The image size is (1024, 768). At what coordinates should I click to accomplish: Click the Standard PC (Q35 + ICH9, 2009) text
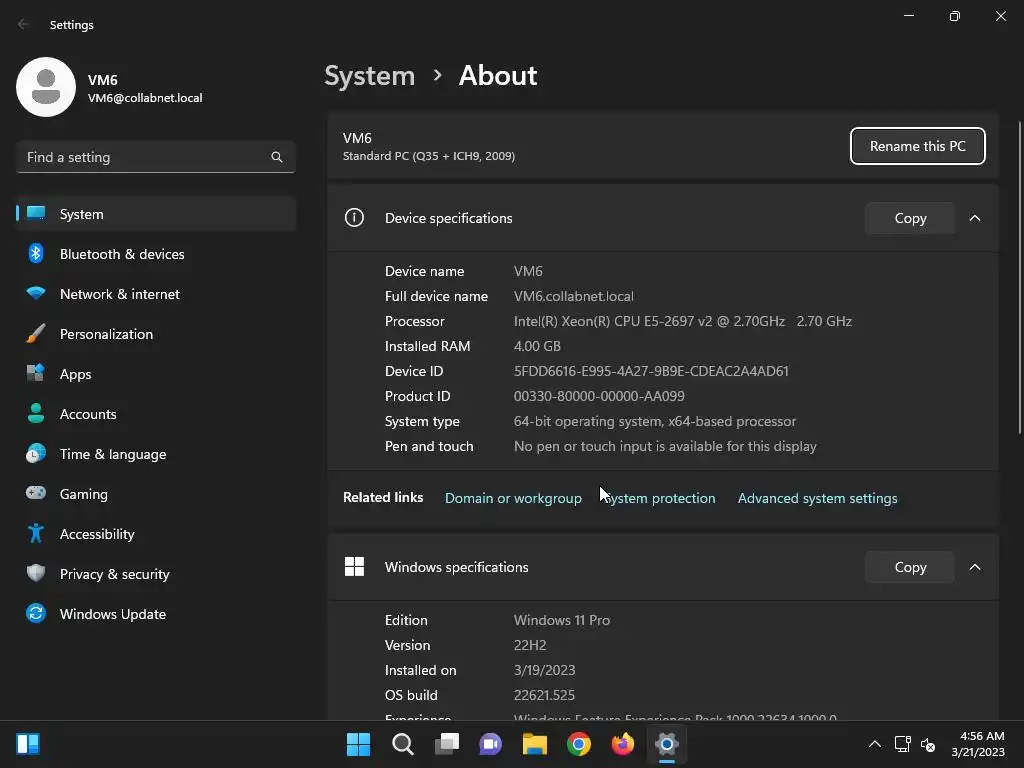tap(428, 156)
